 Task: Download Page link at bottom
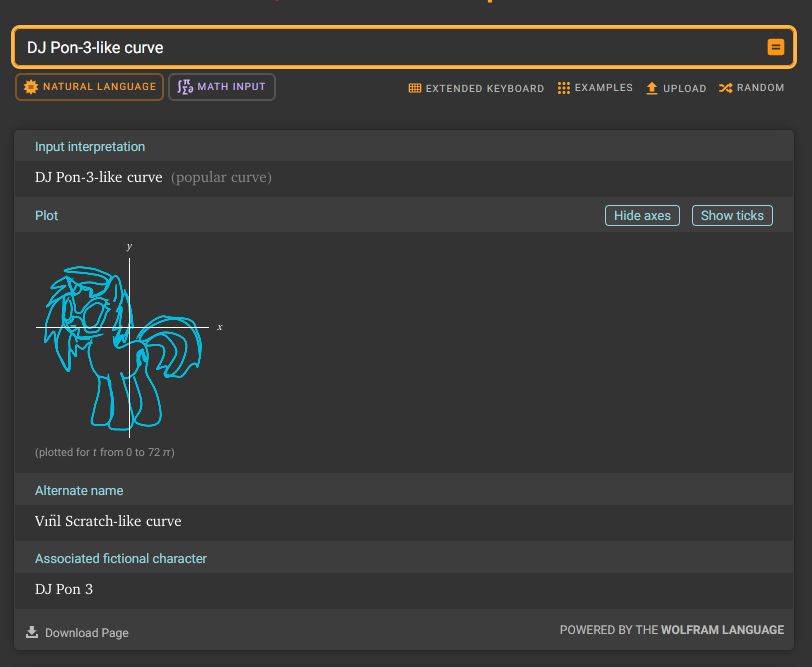[x=77, y=632]
